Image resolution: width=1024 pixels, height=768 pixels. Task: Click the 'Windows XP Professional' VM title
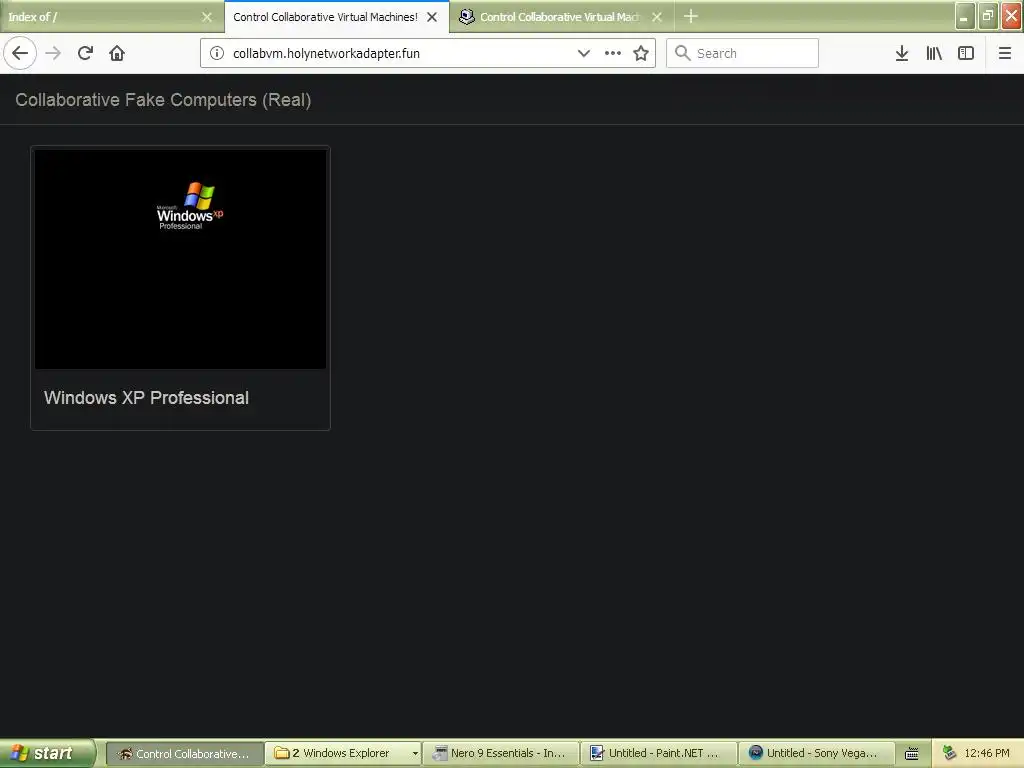pos(146,398)
